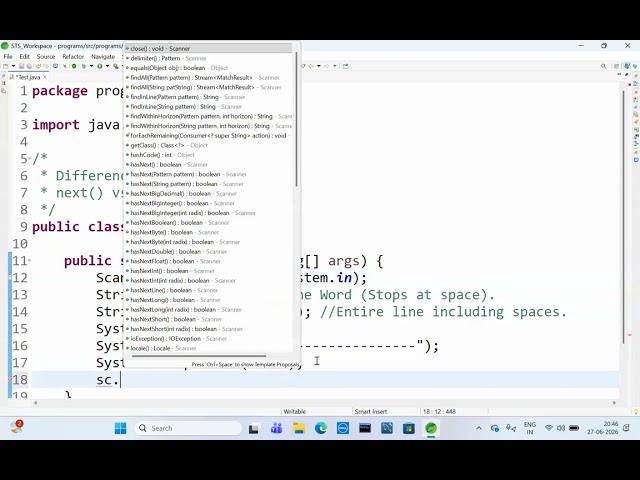Open the Run dropdown arrow
Screen dimensions: 640x480
pyautogui.click(x=107, y=66)
